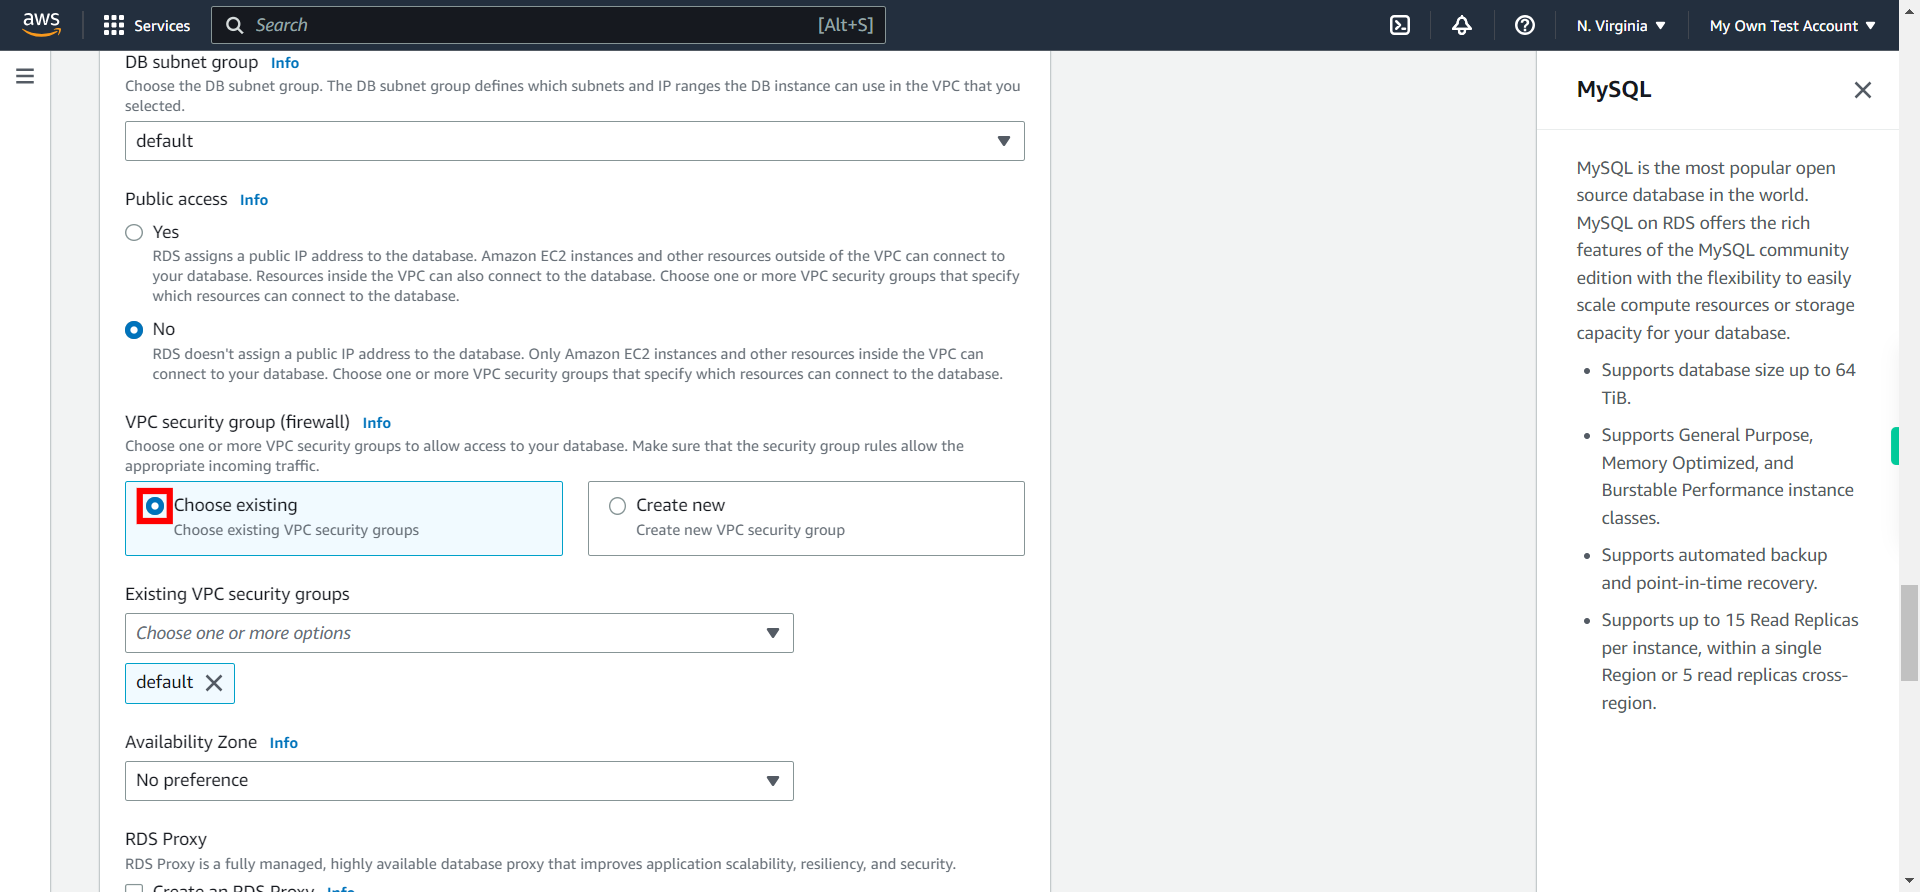Click the page vertical scrollbar thumb
This screenshot has height=892, width=1920.
[1910, 632]
